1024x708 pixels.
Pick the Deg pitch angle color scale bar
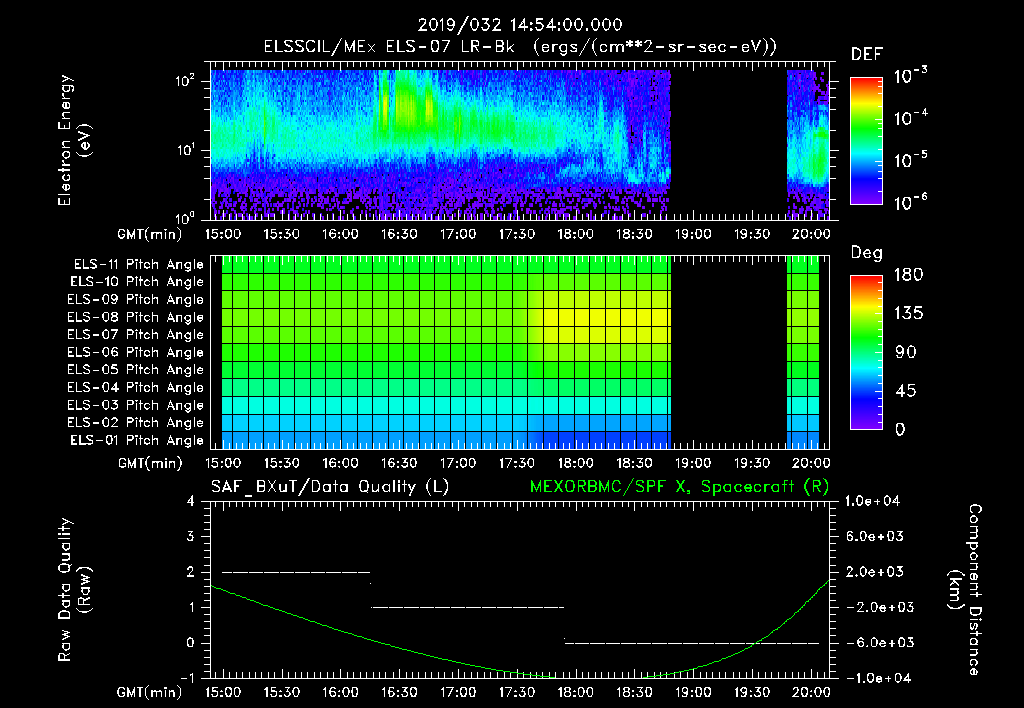pos(867,353)
